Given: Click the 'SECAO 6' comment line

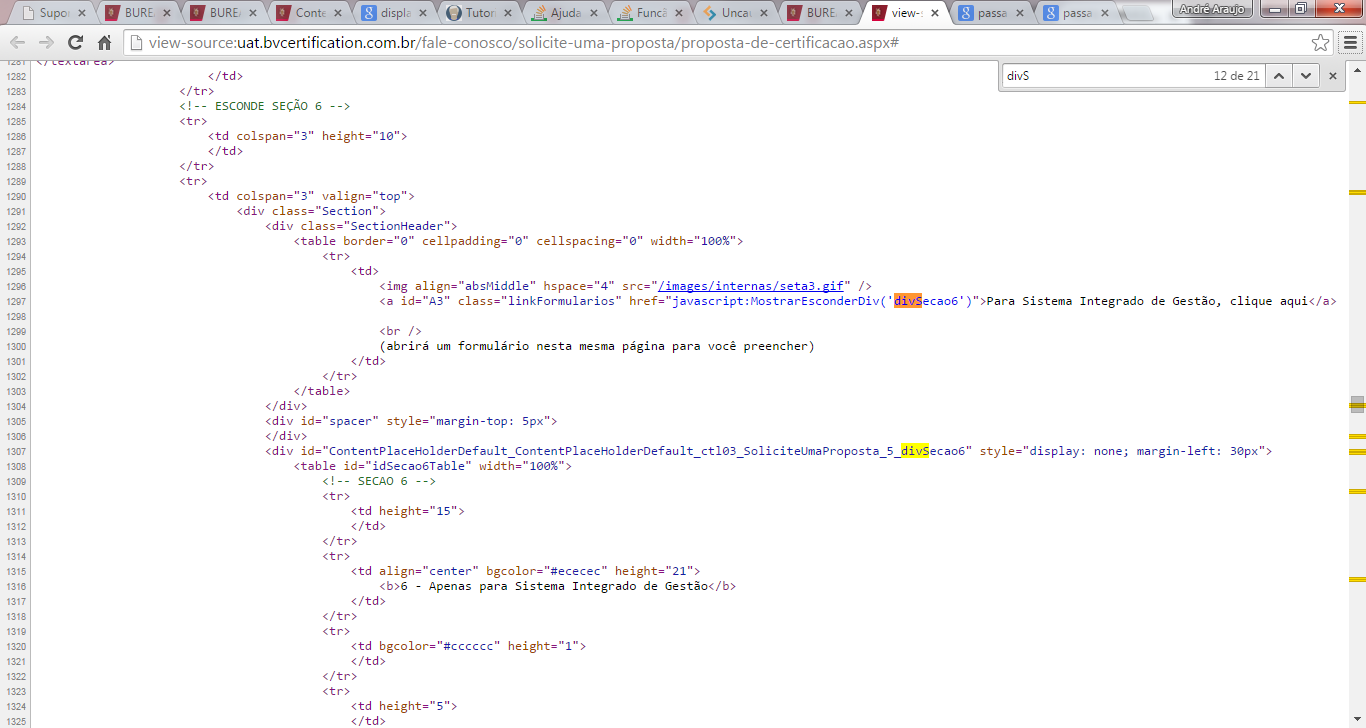Looking at the screenshot, I should click(379, 481).
